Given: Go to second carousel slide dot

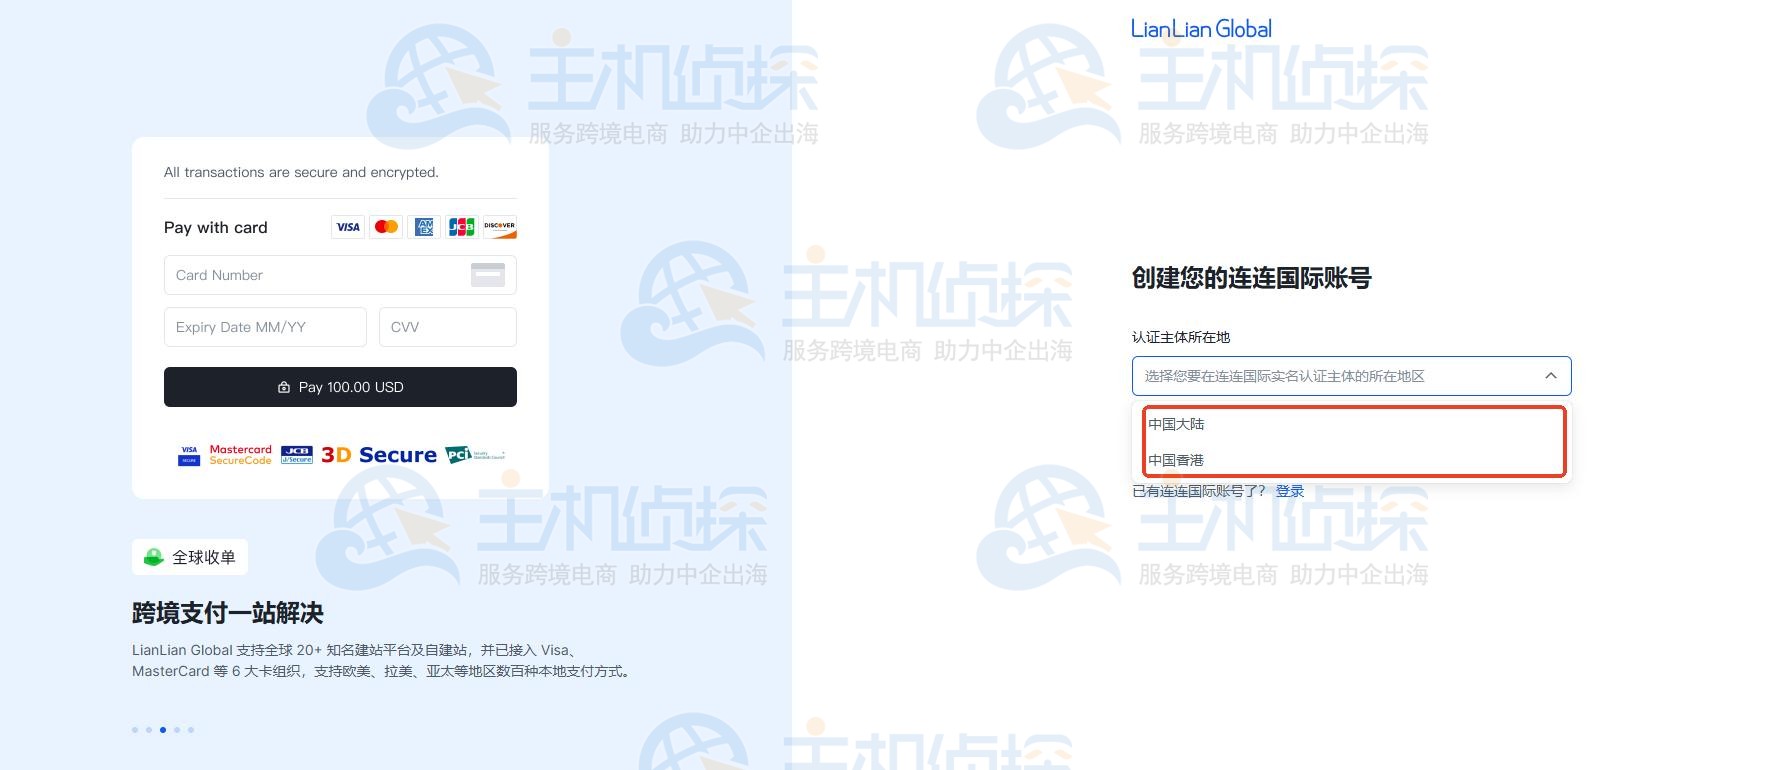Looking at the screenshot, I should click(149, 730).
